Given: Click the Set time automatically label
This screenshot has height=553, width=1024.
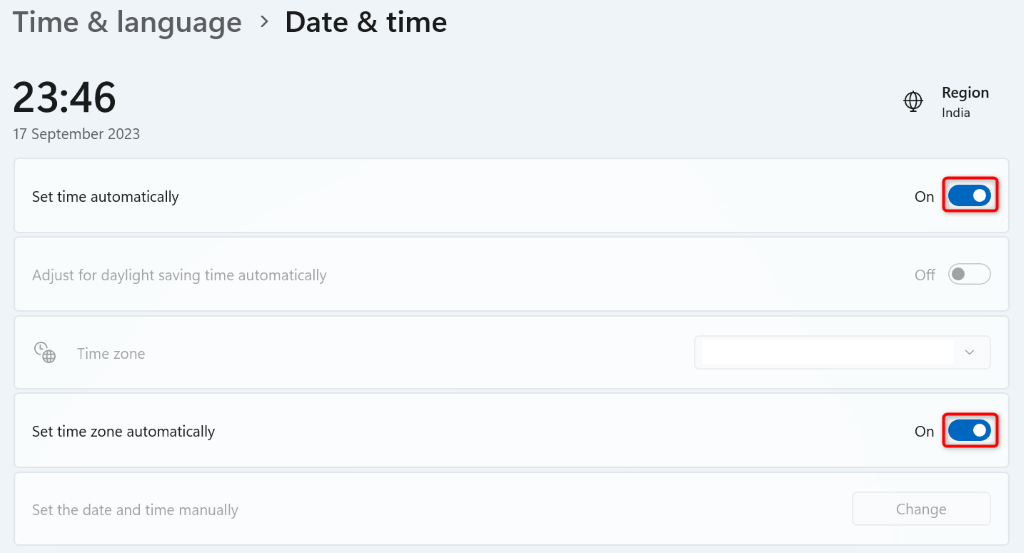Looking at the screenshot, I should (x=105, y=197).
